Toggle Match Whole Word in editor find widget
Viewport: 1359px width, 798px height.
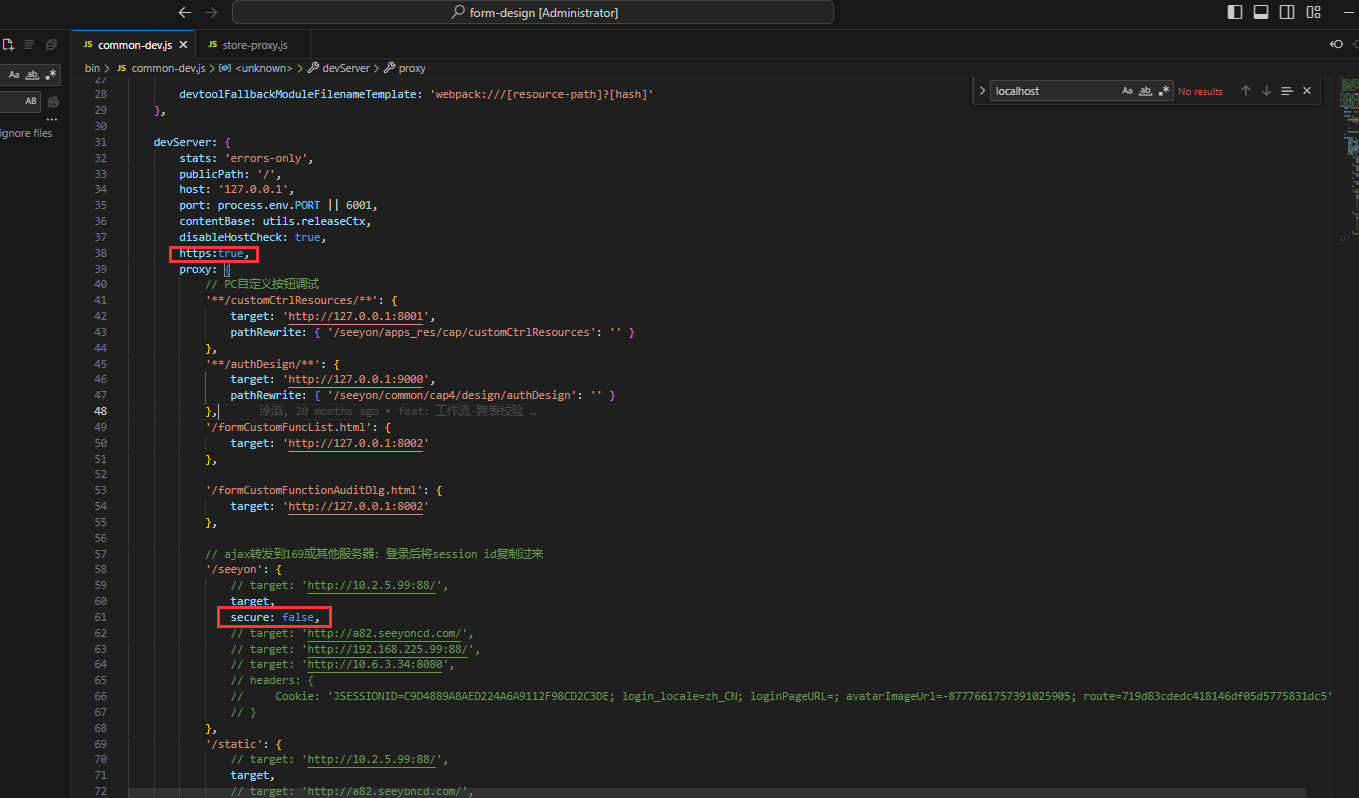(x=1146, y=91)
